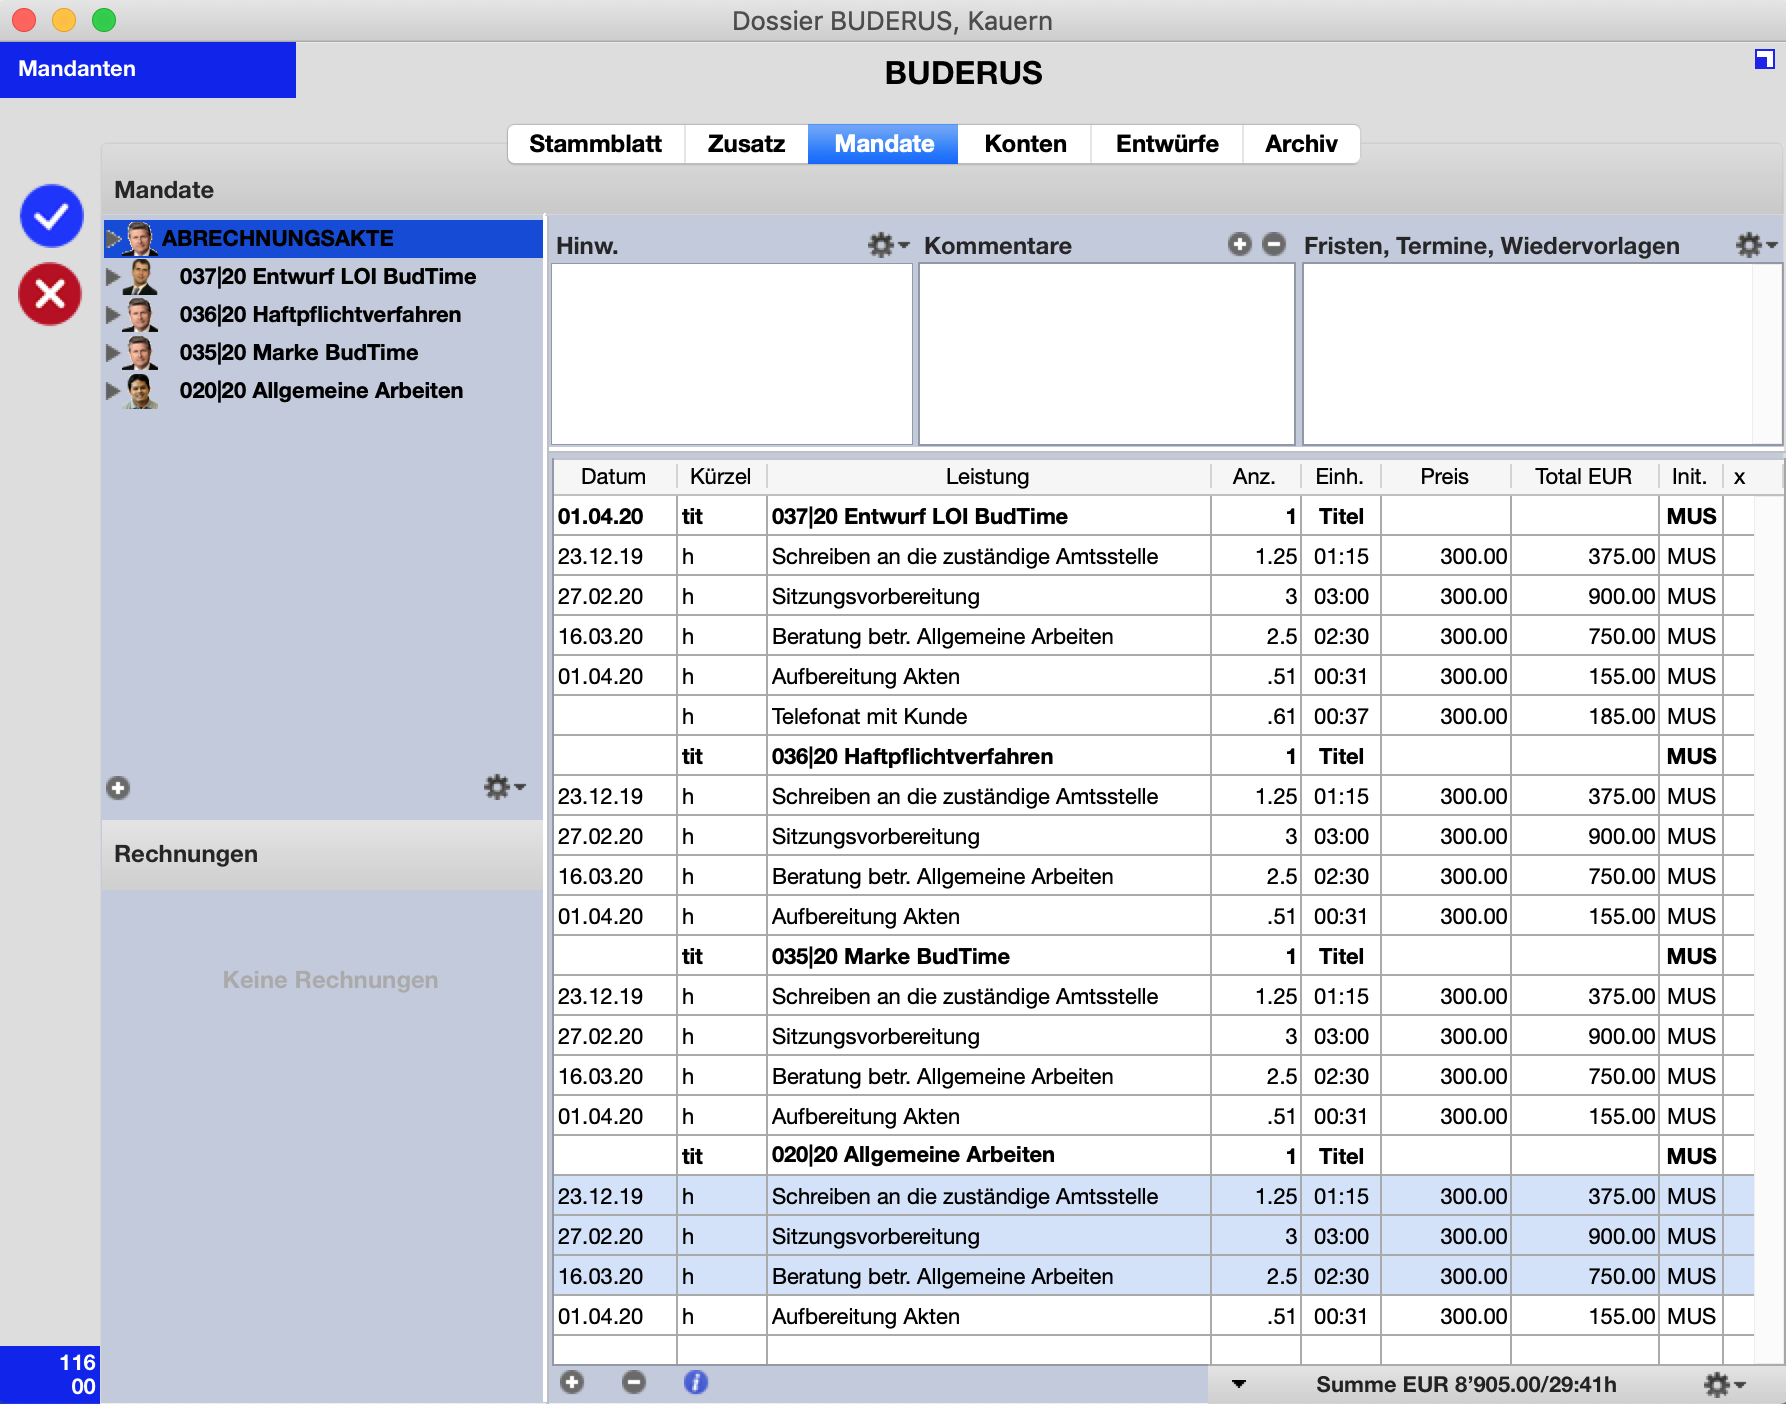The height and width of the screenshot is (1404, 1786).
Task: Click the blue window toggle icon top right
Action: (1765, 60)
